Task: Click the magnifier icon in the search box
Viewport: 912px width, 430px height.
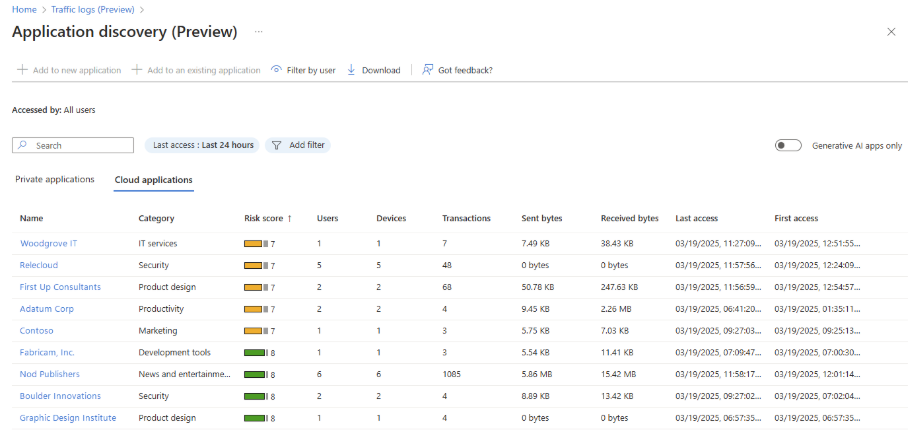Action: [x=23, y=145]
